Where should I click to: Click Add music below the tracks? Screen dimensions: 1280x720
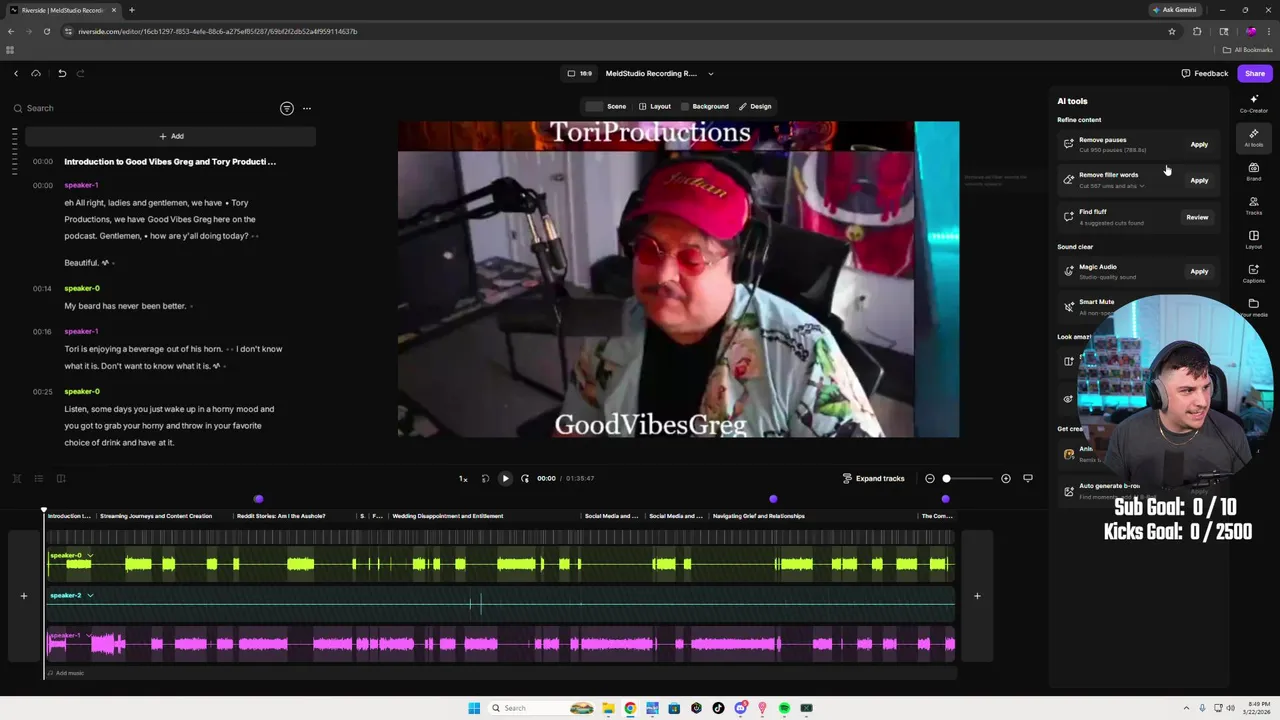click(66, 673)
